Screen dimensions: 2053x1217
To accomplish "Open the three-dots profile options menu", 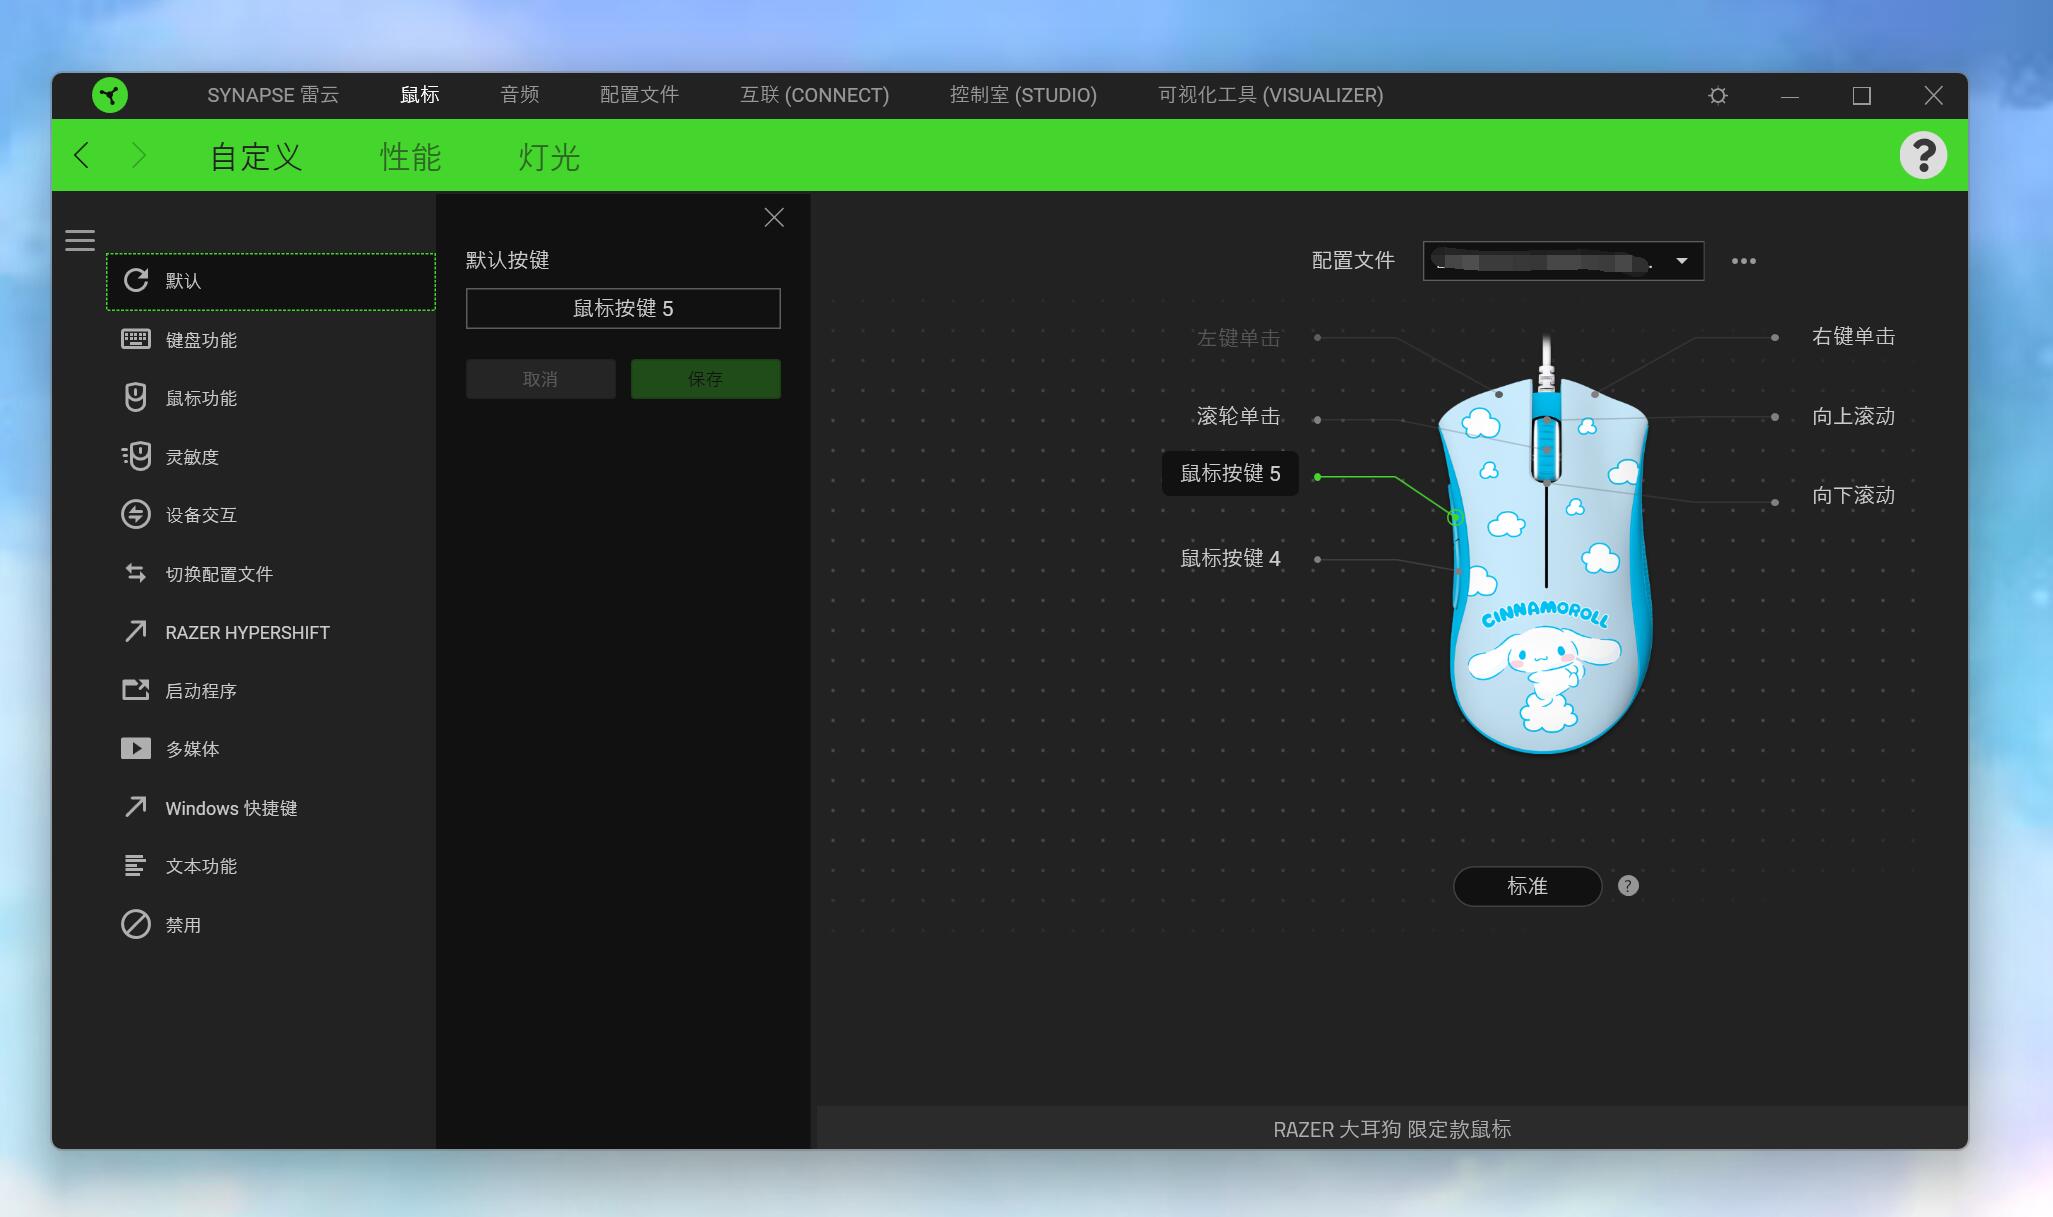I will [1743, 261].
